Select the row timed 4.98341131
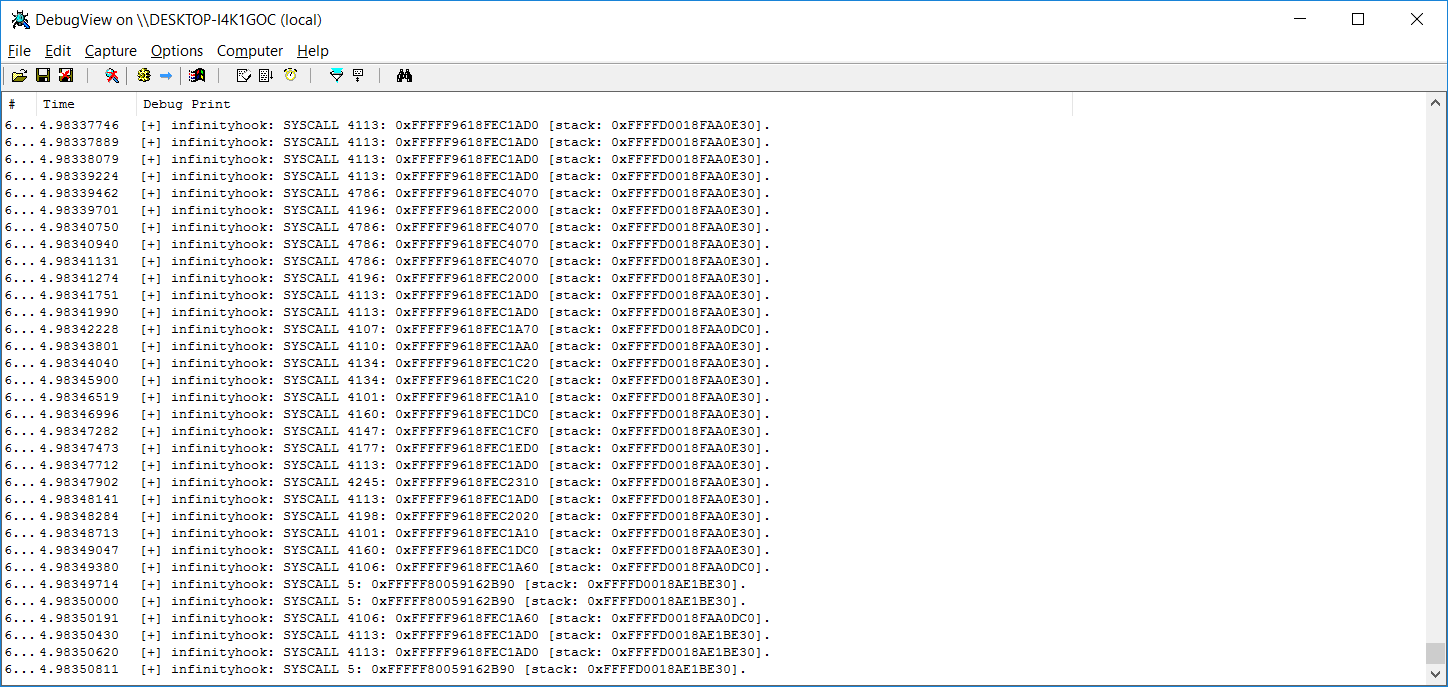 click(714, 261)
